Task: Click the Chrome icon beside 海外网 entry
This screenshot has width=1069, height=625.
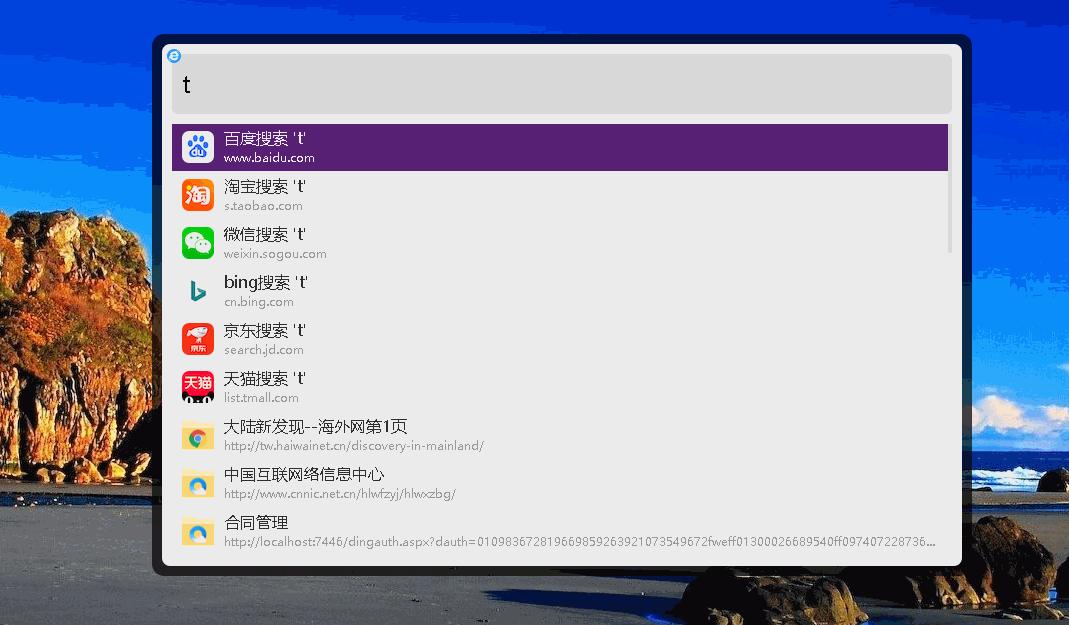Action: (197, 435)
